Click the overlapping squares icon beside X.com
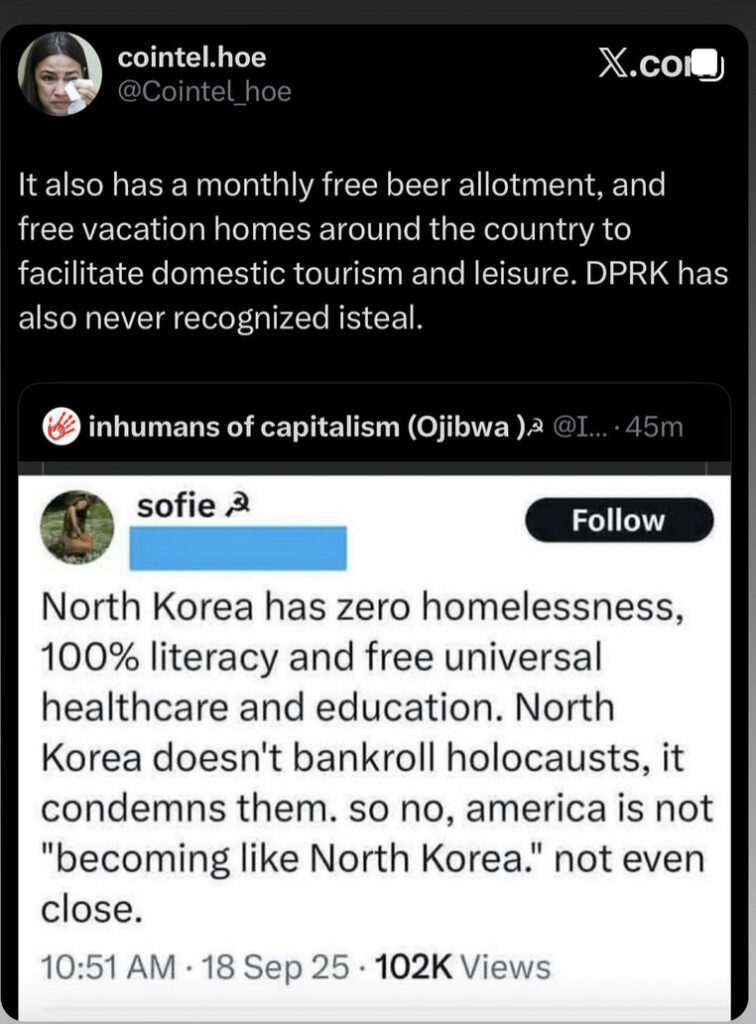The height and width of the screenshot is (1024, 756). click(707, 65)
